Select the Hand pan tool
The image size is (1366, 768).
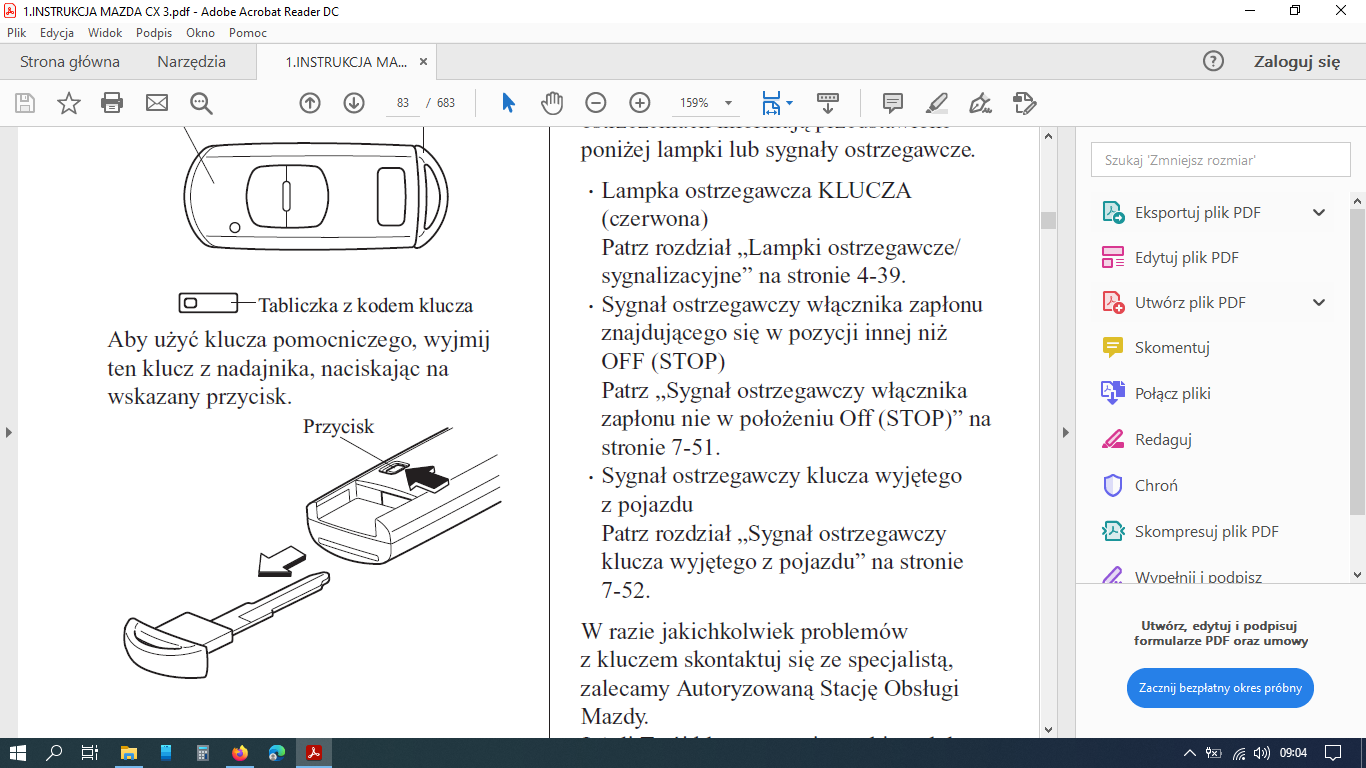[x=552, y=103]
